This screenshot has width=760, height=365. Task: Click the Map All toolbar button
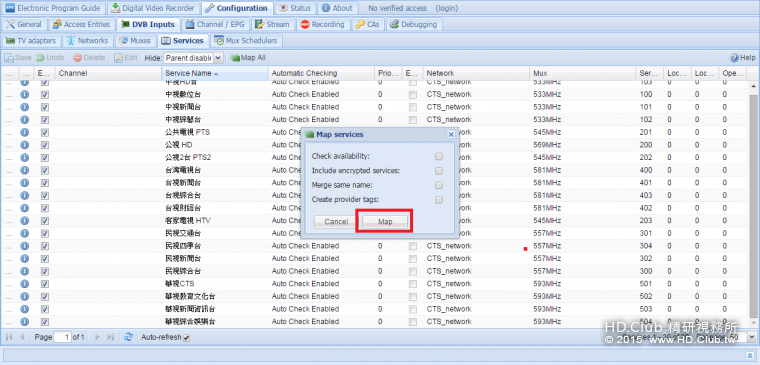tap(248, 58)
